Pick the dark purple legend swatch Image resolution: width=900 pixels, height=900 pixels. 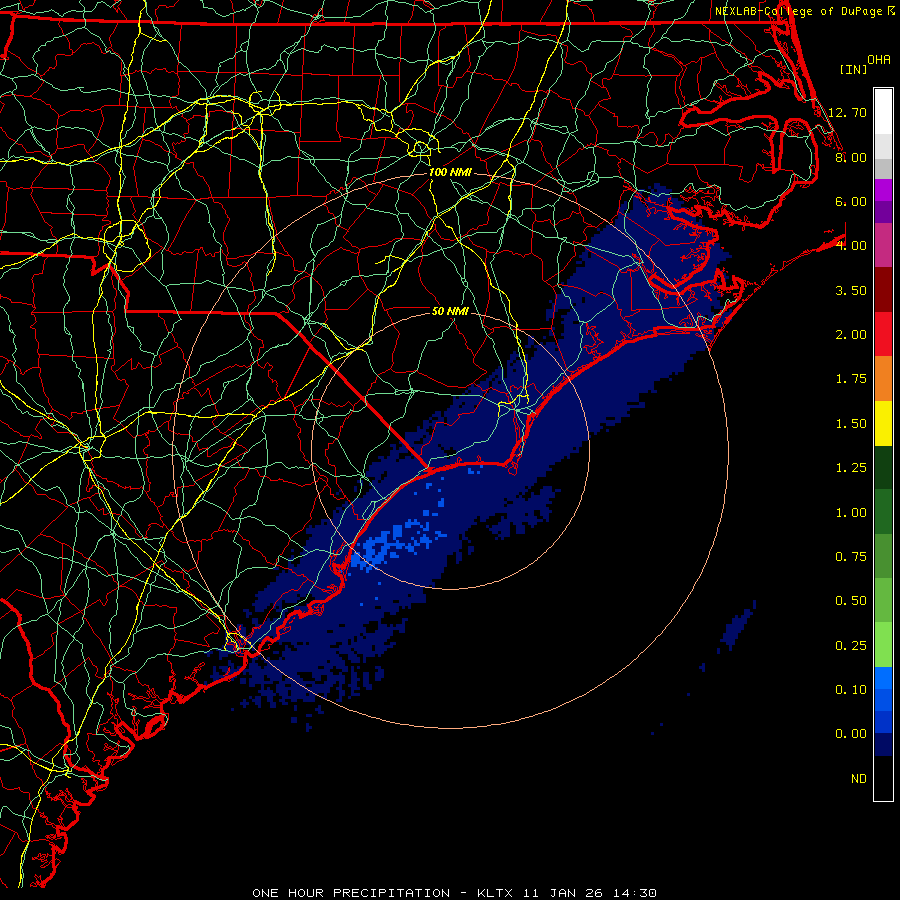click(883, 212)
